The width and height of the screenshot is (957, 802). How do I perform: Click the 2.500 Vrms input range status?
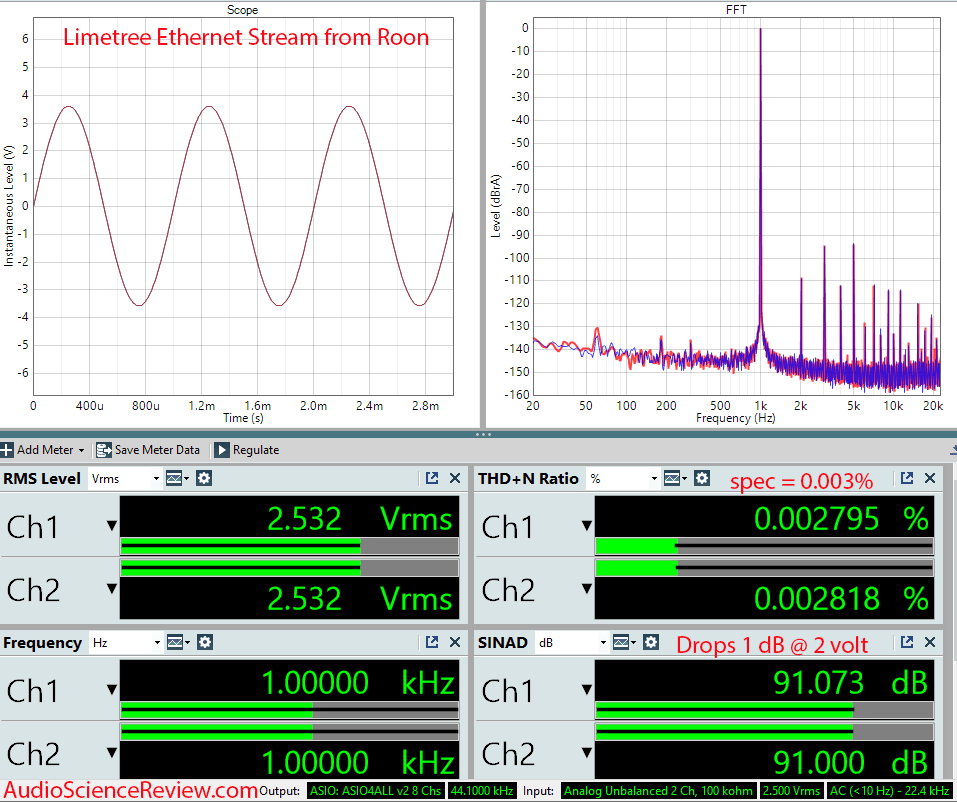[792, 790]
